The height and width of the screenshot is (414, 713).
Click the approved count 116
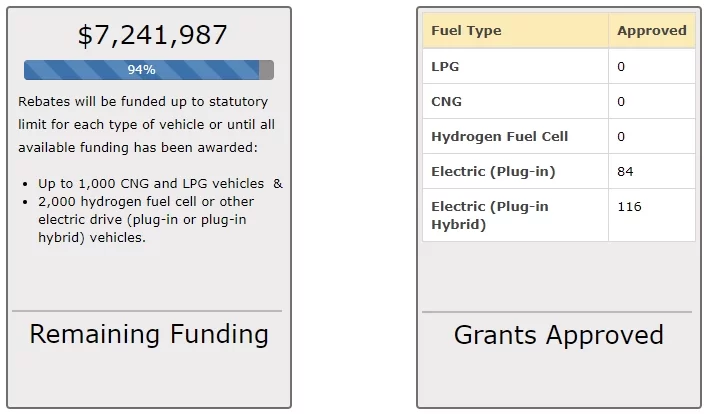(x=629, y=207)
